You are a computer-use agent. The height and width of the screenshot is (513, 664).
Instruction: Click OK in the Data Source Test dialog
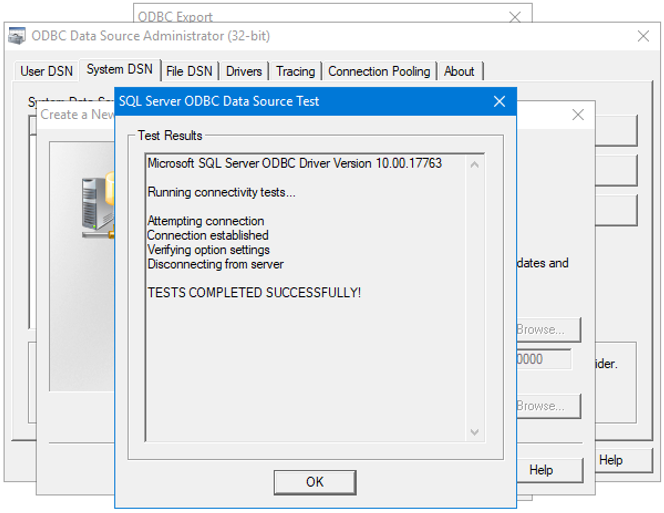[315, 482]
